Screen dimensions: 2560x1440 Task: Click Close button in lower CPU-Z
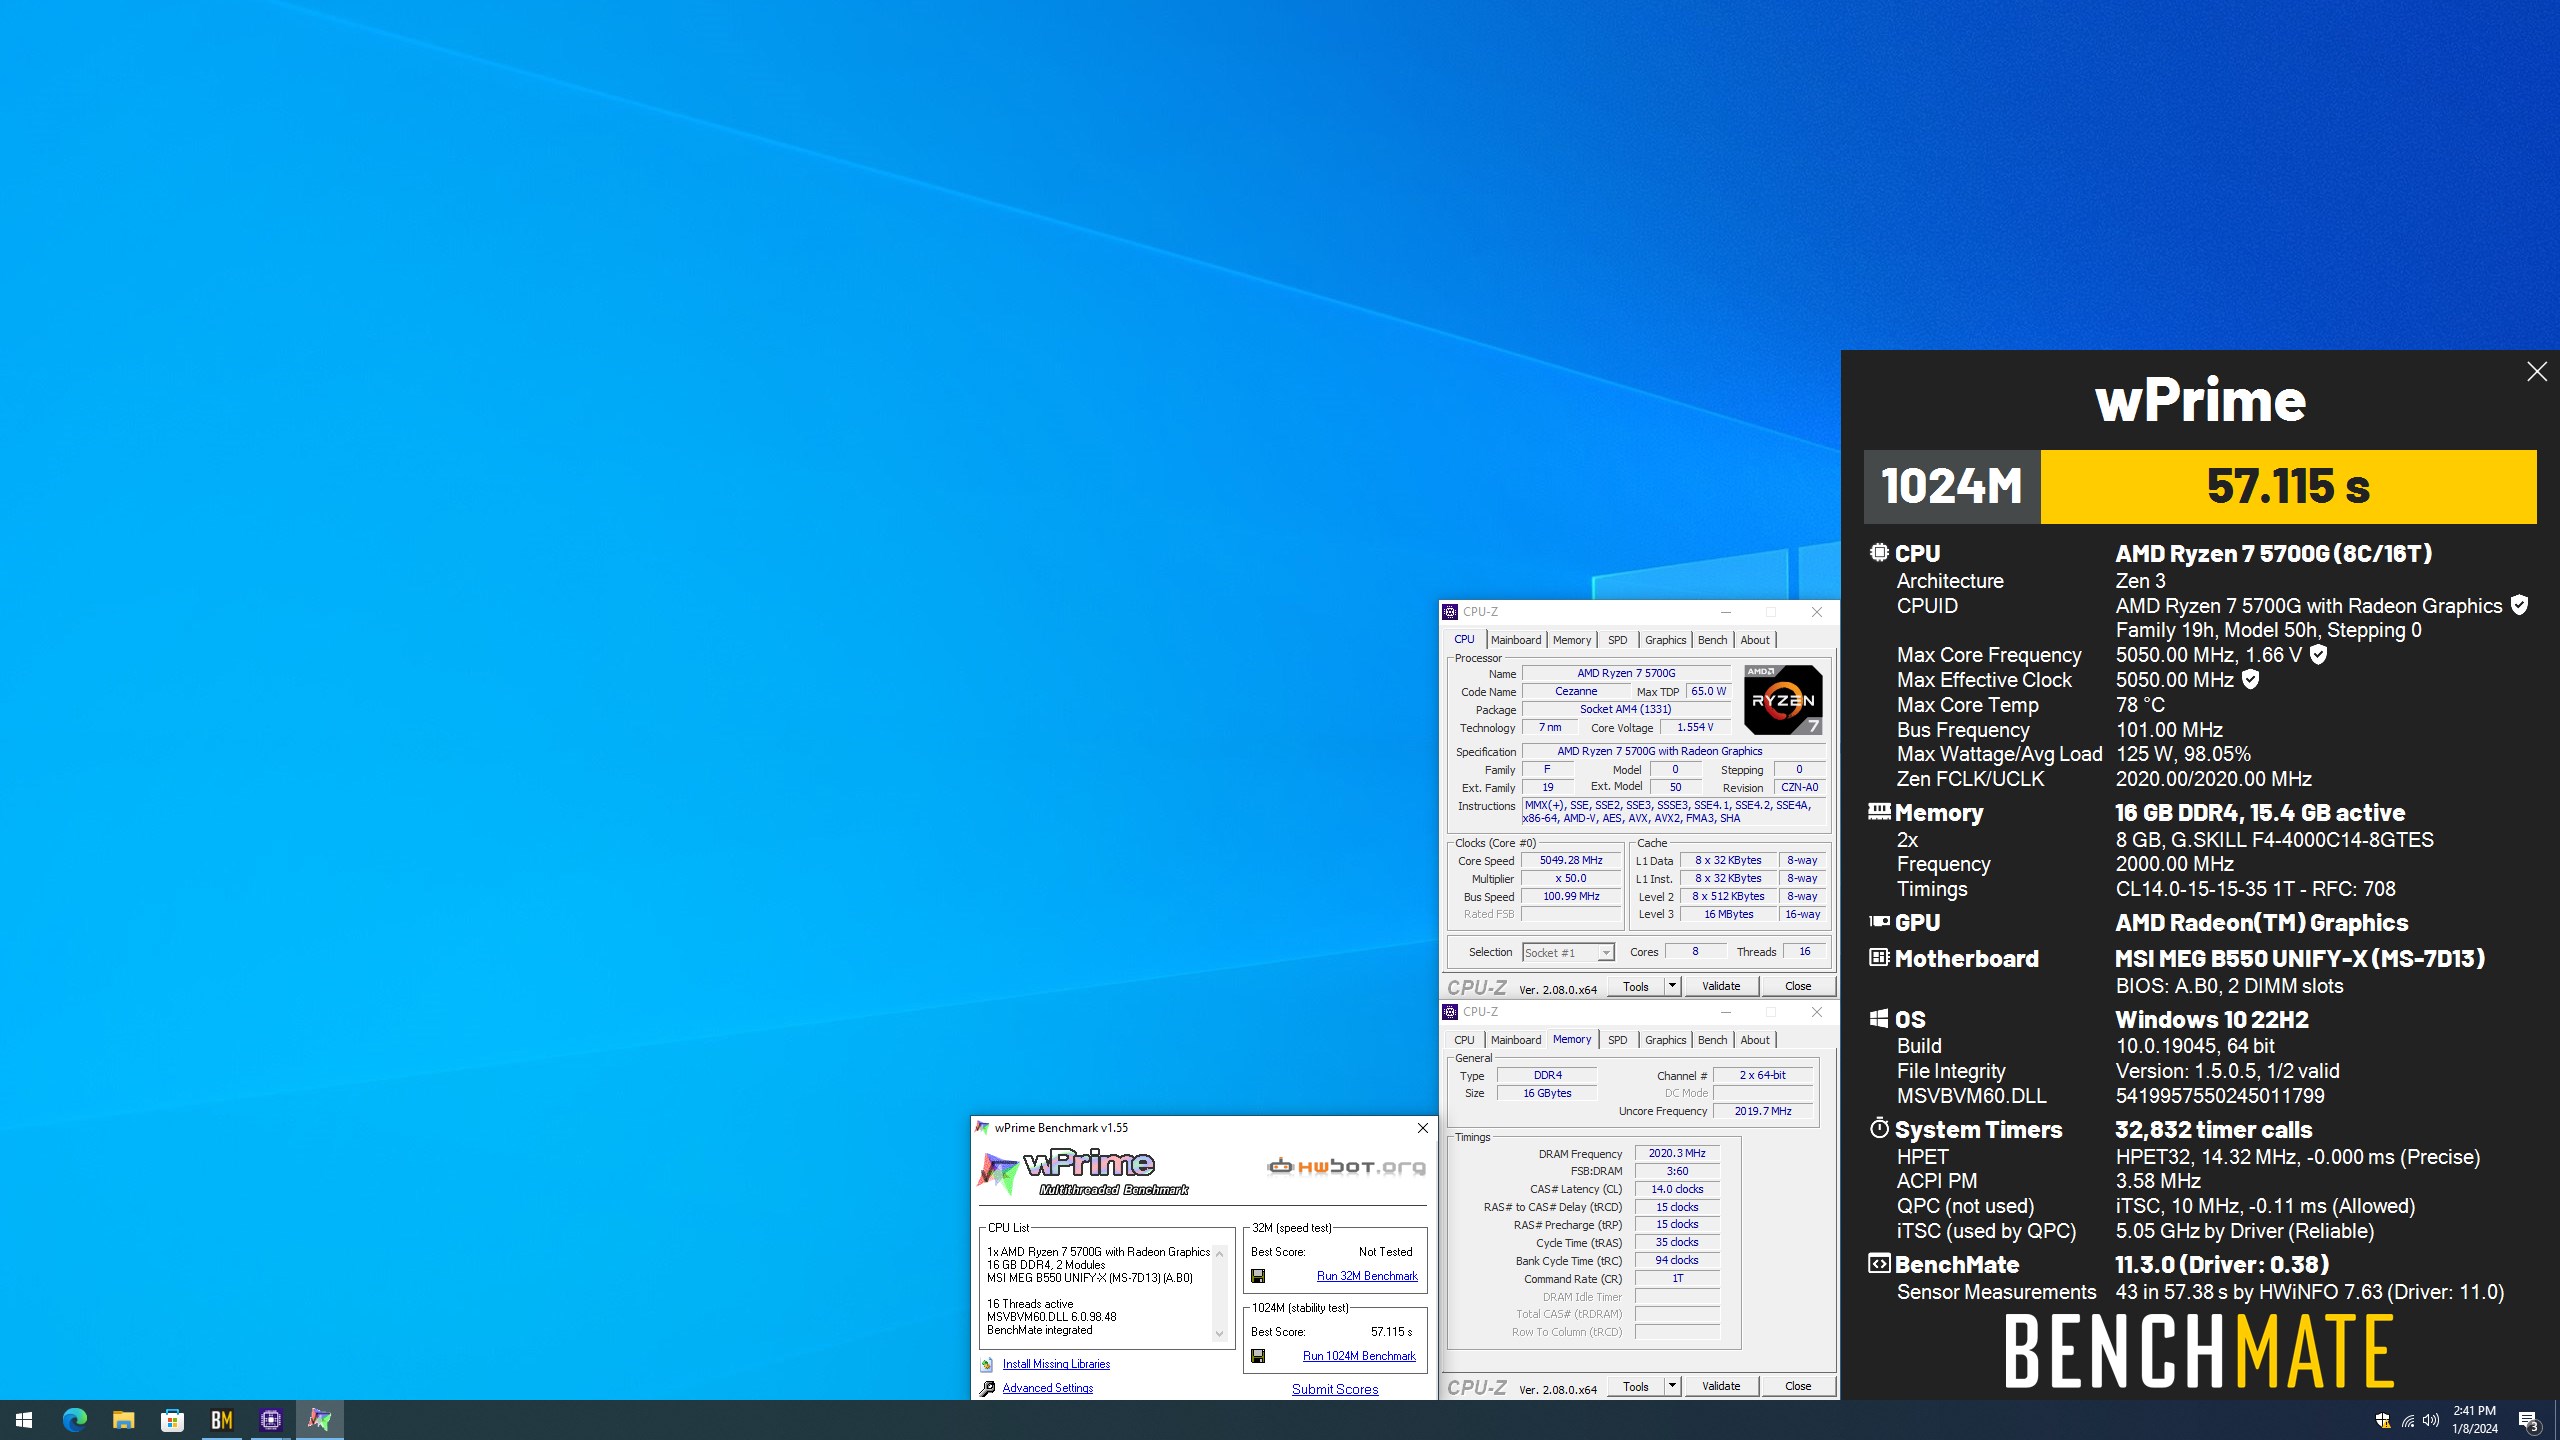[1798, 1386]
